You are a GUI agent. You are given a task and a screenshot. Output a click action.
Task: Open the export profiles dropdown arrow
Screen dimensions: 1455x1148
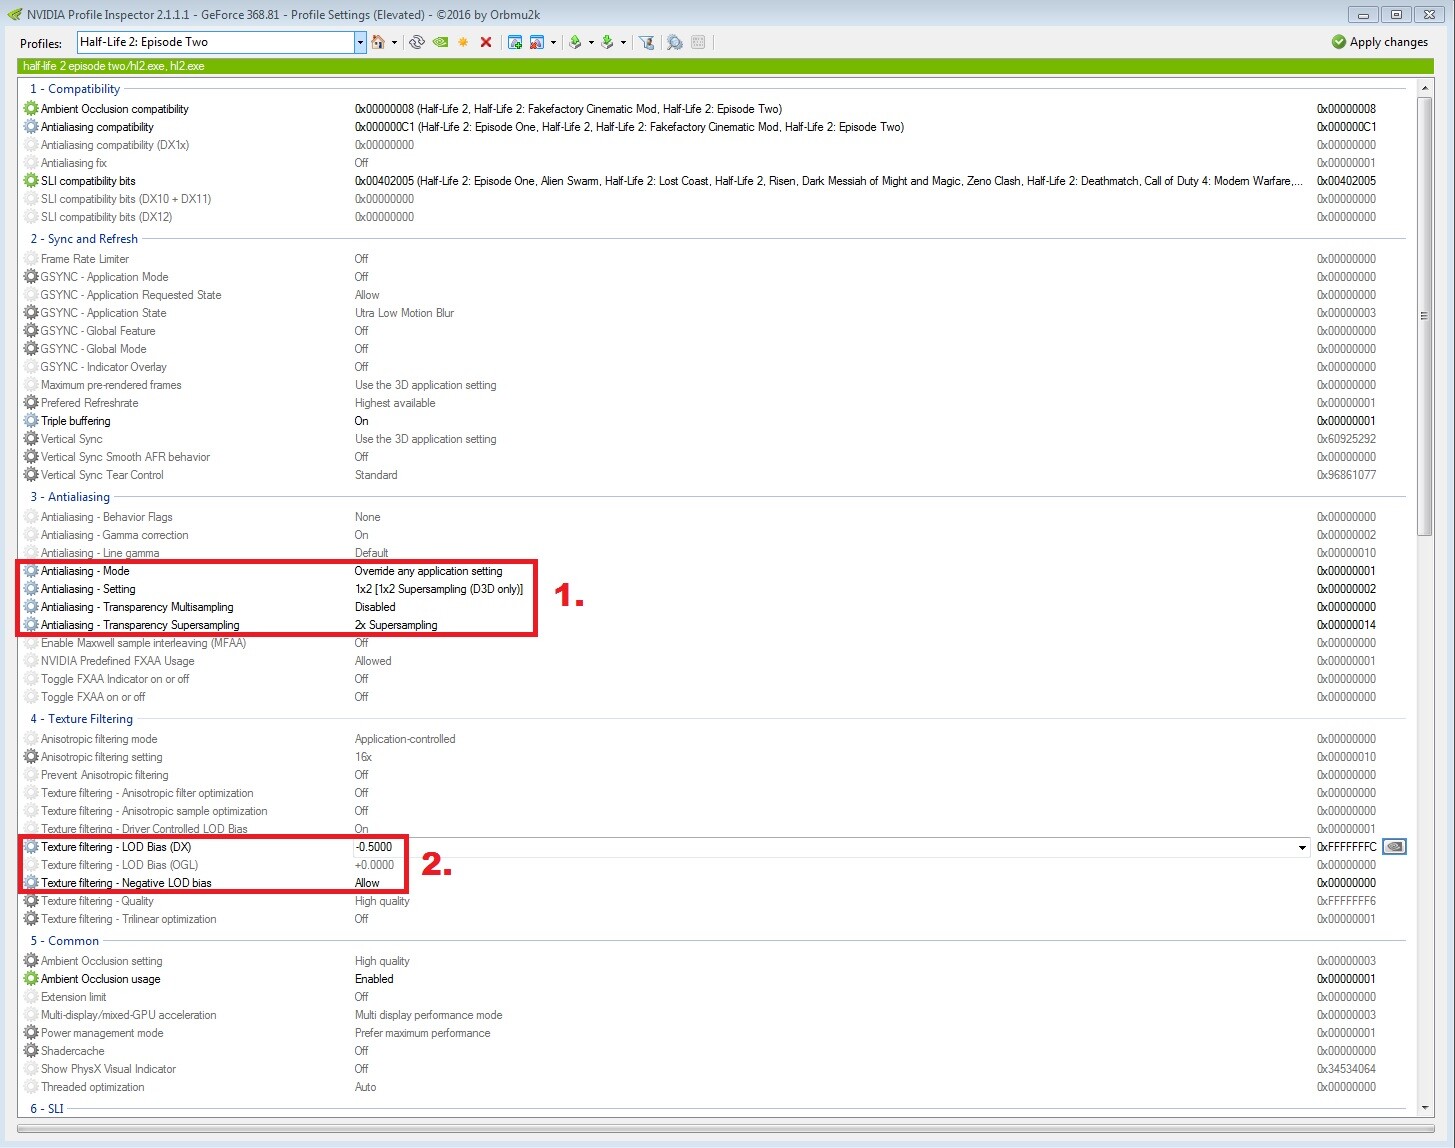point(591,42)
